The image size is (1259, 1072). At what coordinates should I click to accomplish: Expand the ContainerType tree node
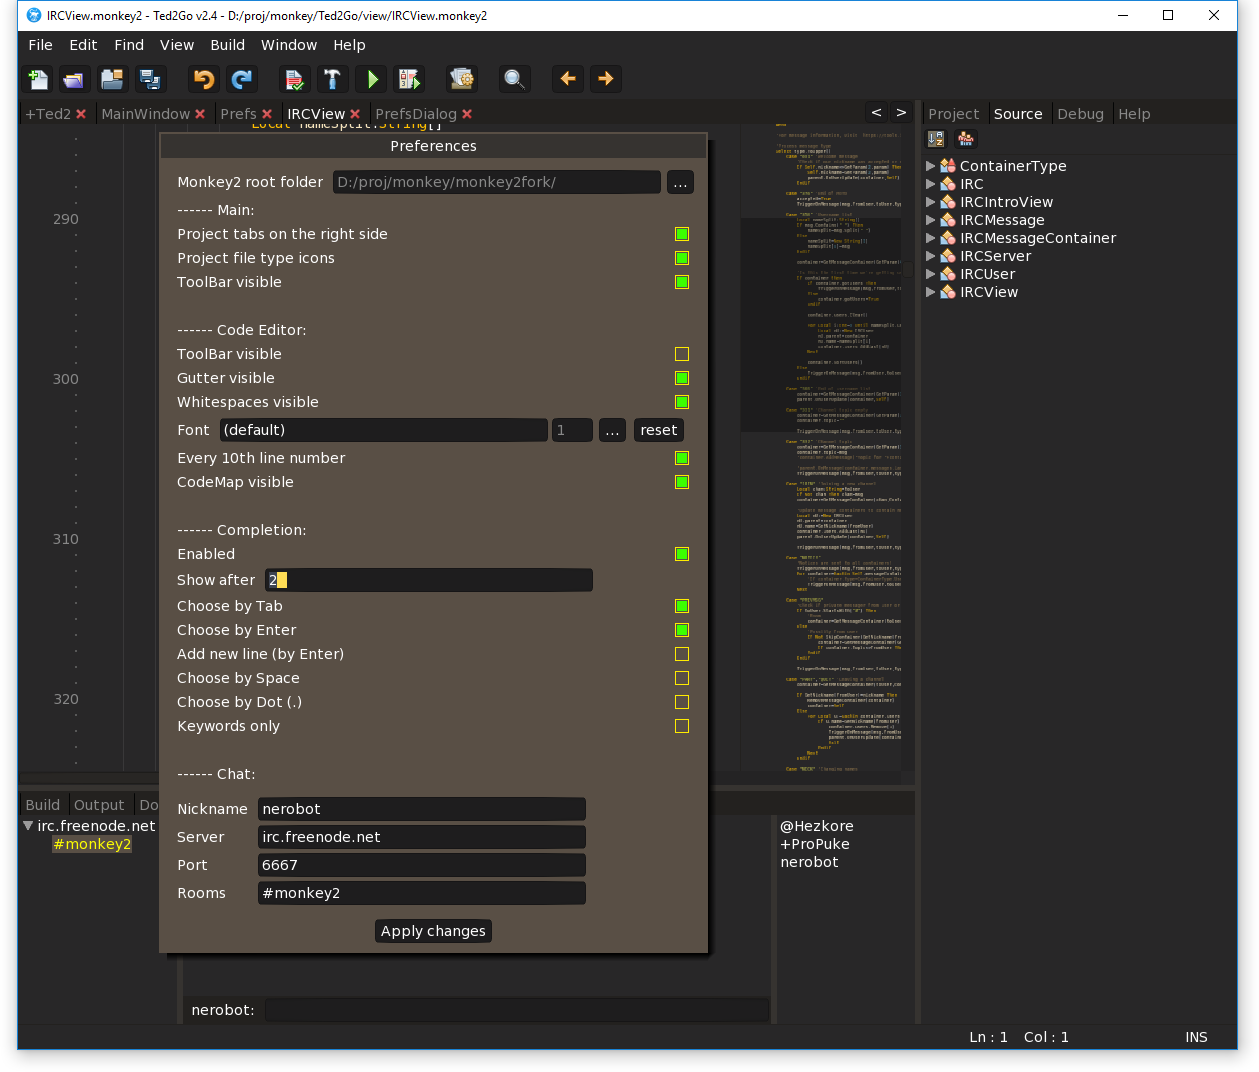931,166
